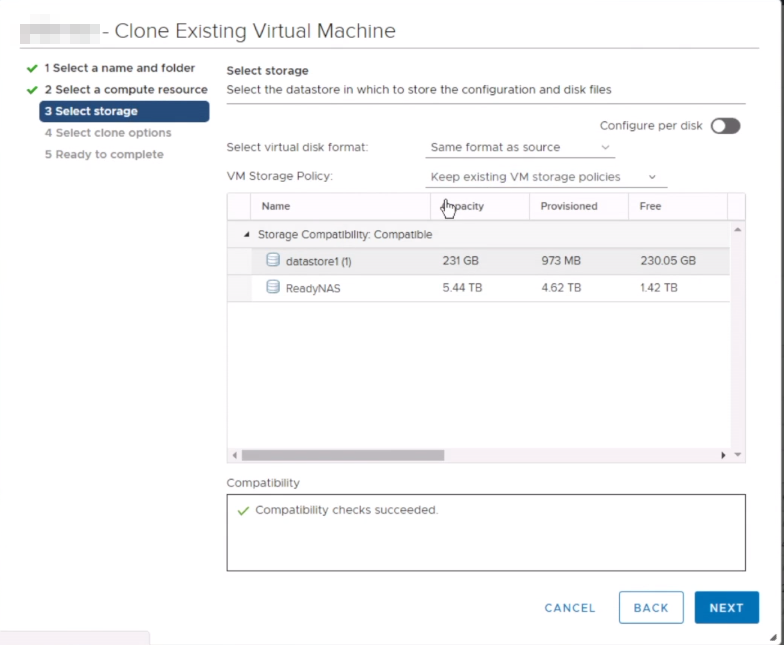Click the checkmark next to step 1

(x=32, y=68)
